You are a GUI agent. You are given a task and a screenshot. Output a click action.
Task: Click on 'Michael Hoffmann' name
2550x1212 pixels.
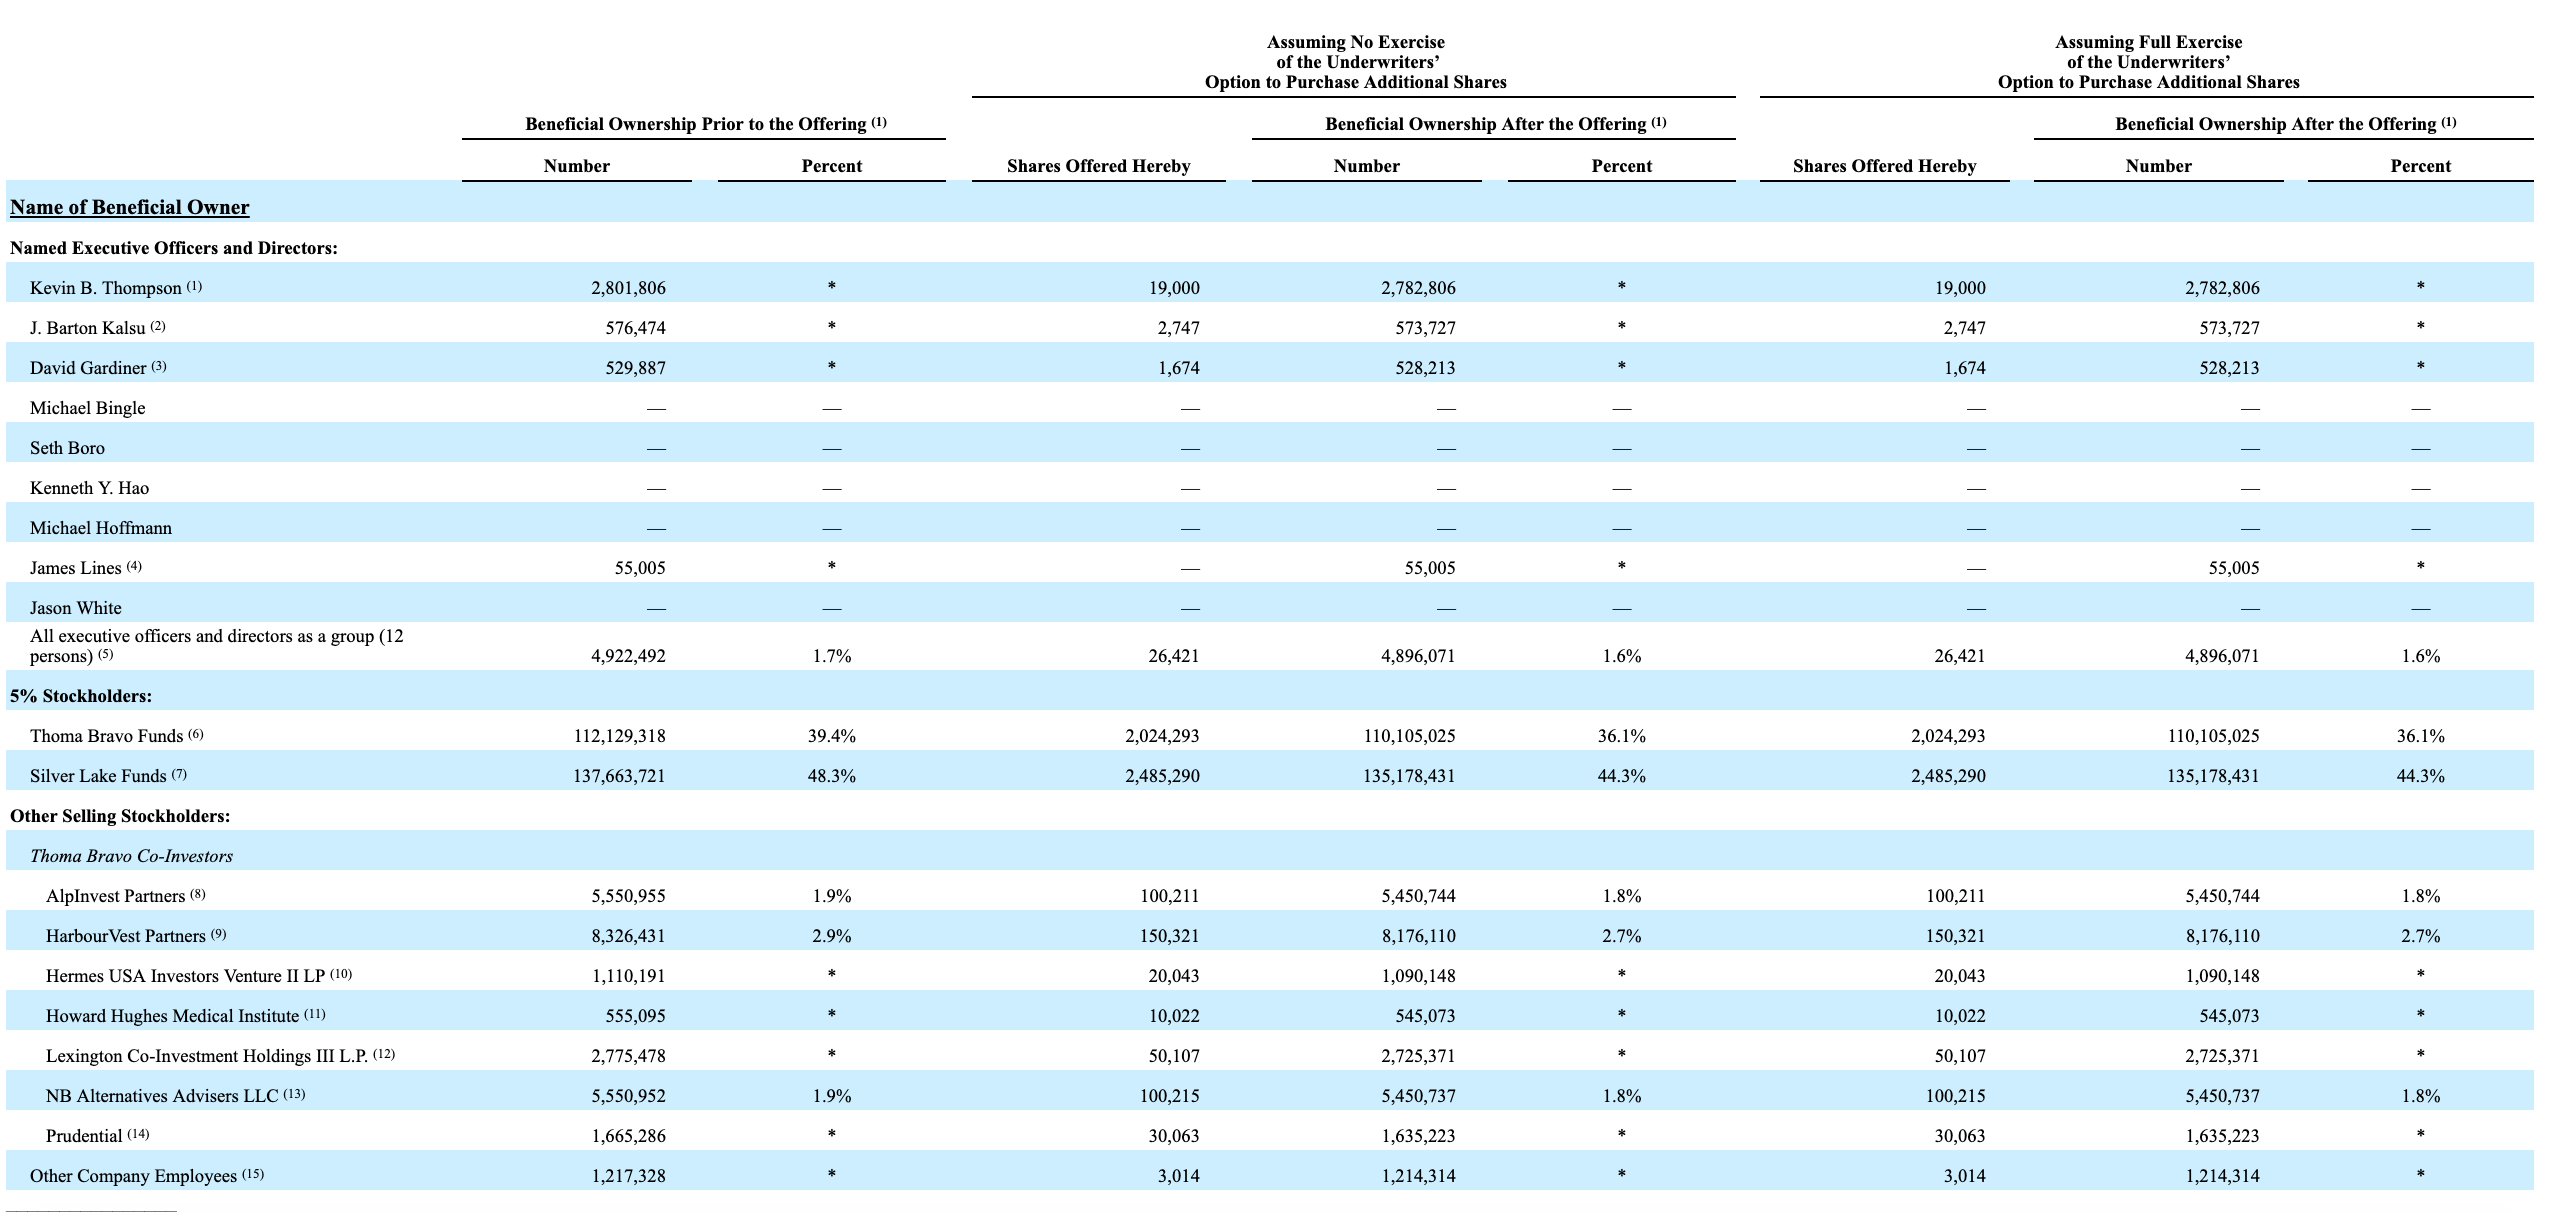click(101, 528)
